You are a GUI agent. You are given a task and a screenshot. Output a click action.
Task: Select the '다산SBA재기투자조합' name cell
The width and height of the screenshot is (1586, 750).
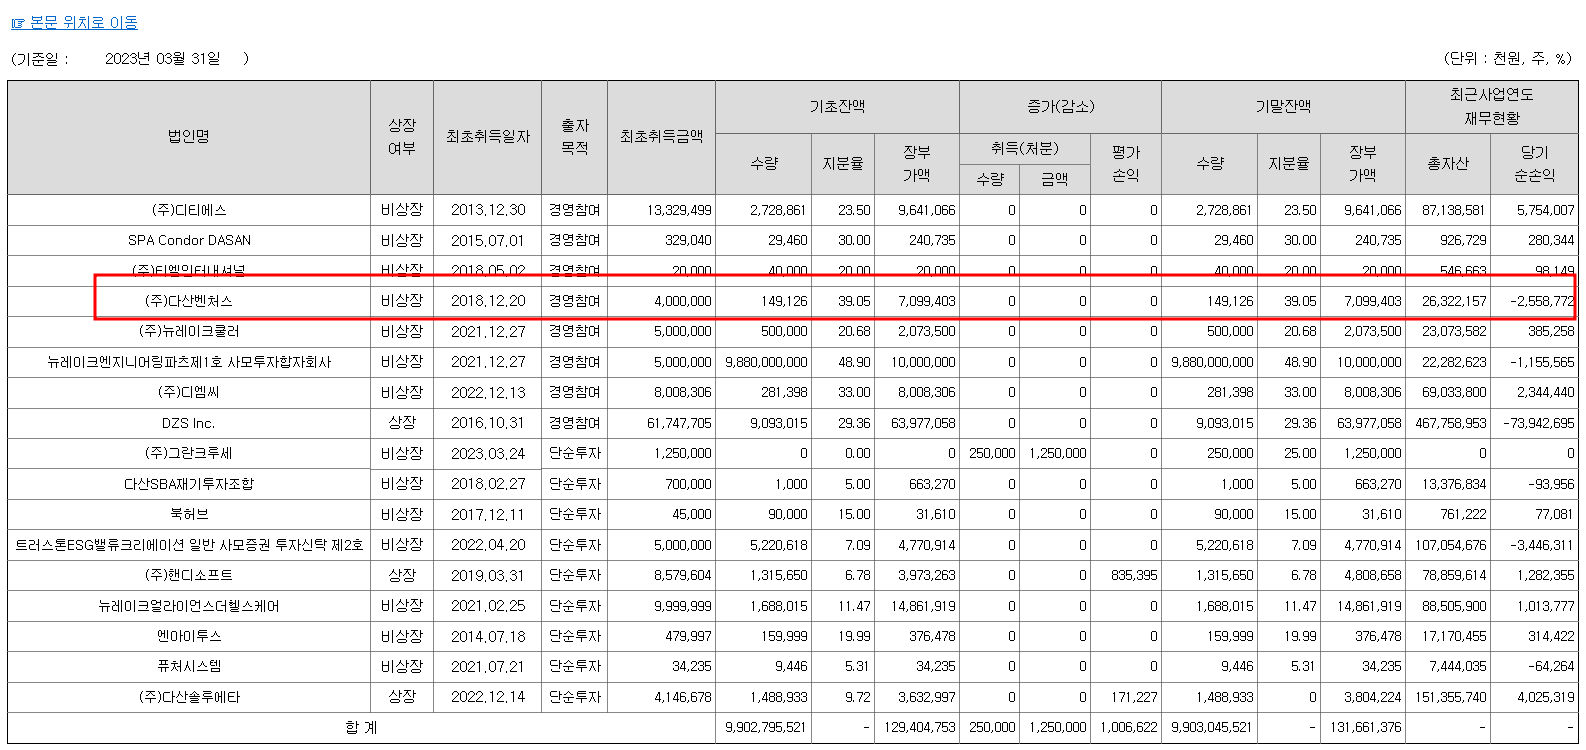pyautogui.click(x=189, y=484)
